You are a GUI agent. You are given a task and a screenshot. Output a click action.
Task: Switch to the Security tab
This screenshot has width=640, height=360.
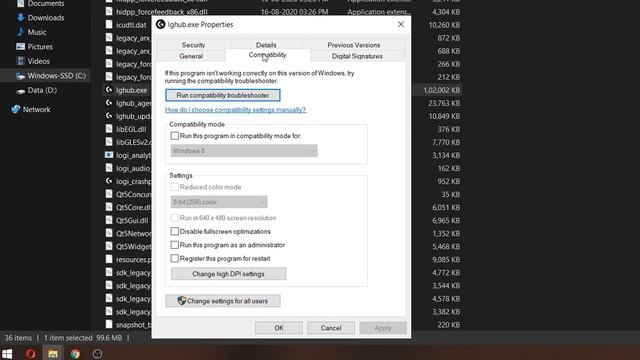pyautogui.click(x=193, y=45)
